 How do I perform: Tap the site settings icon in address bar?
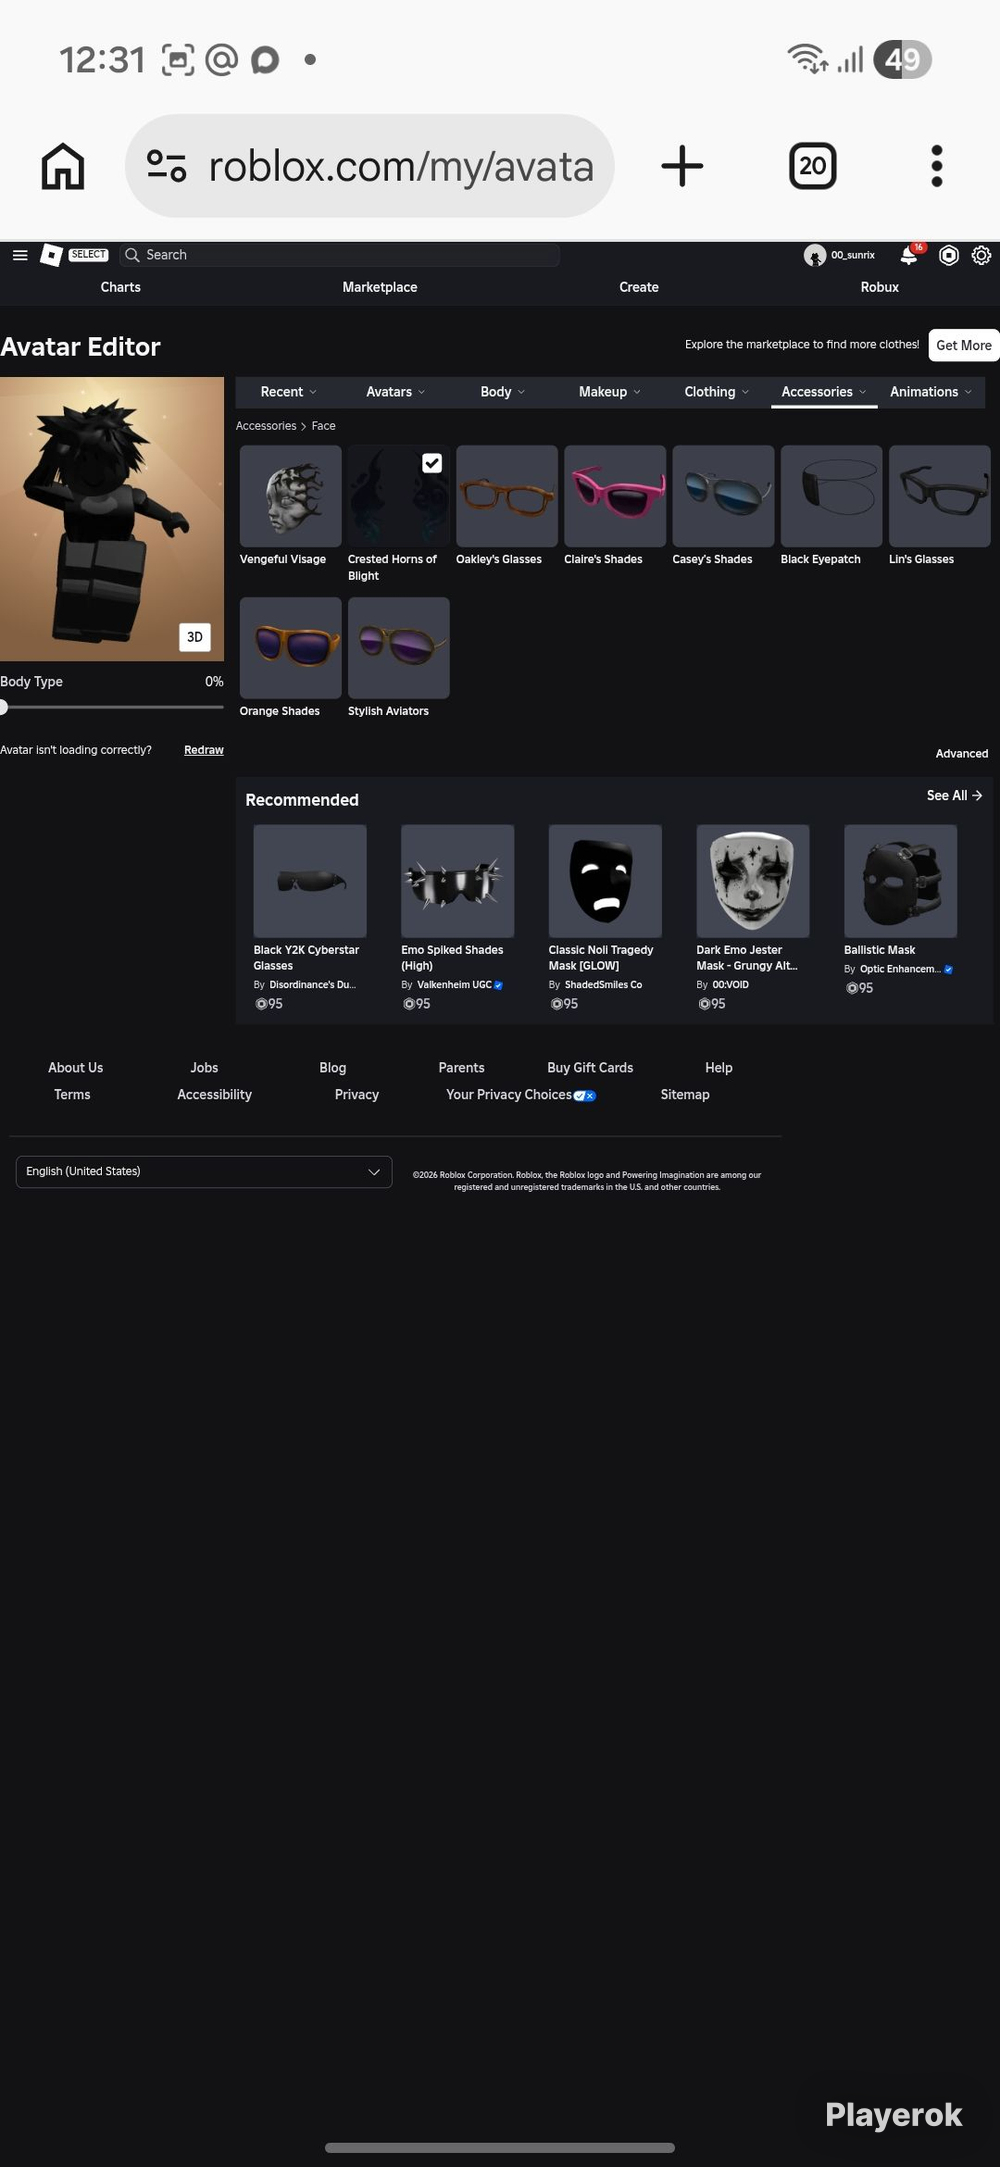[166, 166]
